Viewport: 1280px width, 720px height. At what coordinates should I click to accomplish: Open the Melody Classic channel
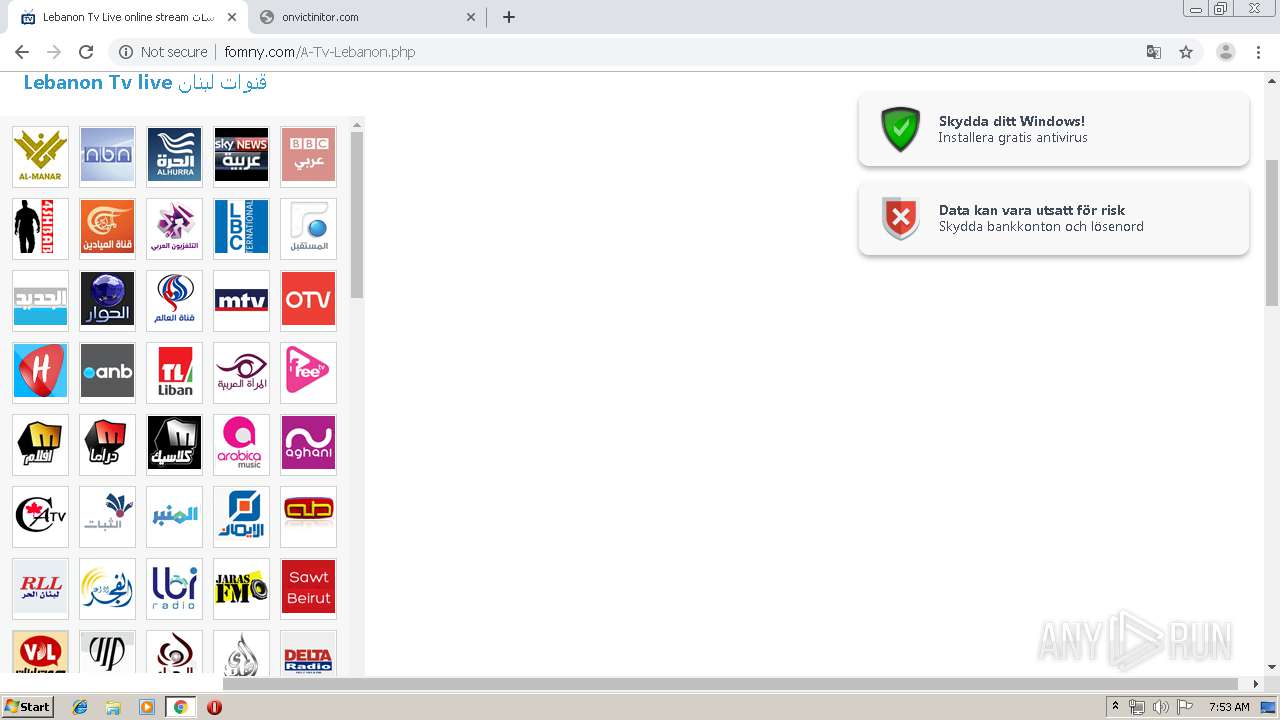click(x=174, y=444)
